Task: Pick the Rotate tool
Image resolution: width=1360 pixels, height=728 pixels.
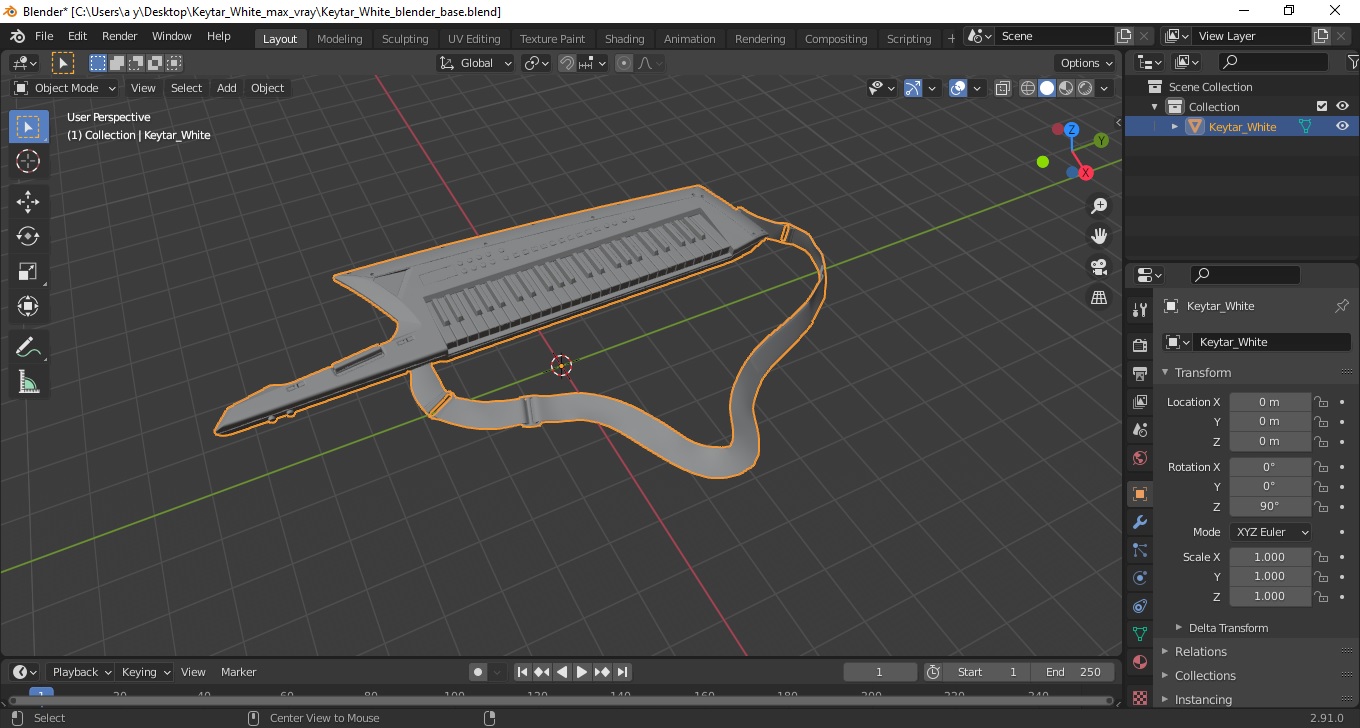Action: pyautogui.click(x=28, y=236)
